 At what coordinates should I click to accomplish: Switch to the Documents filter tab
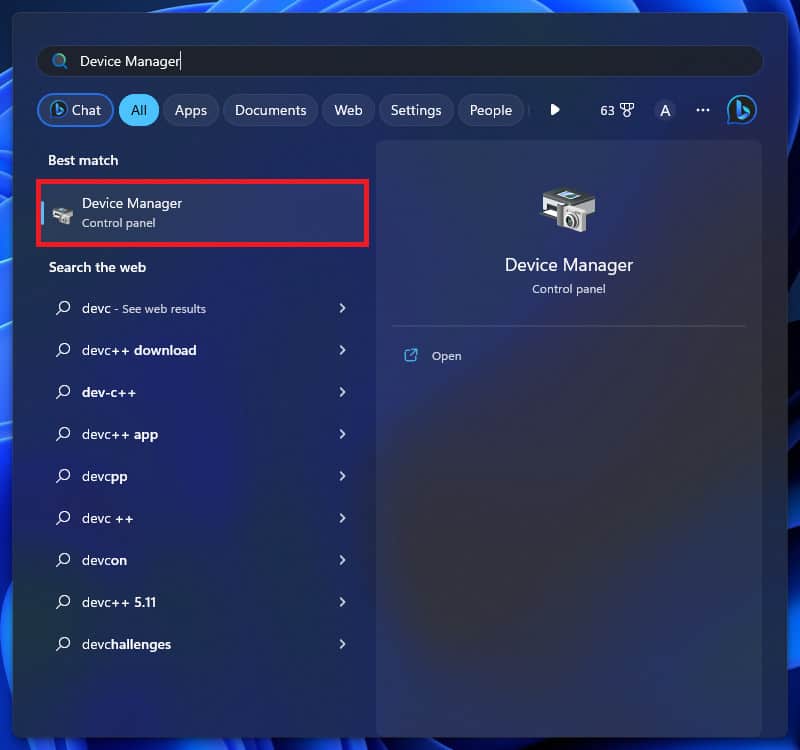coord(270,110)
